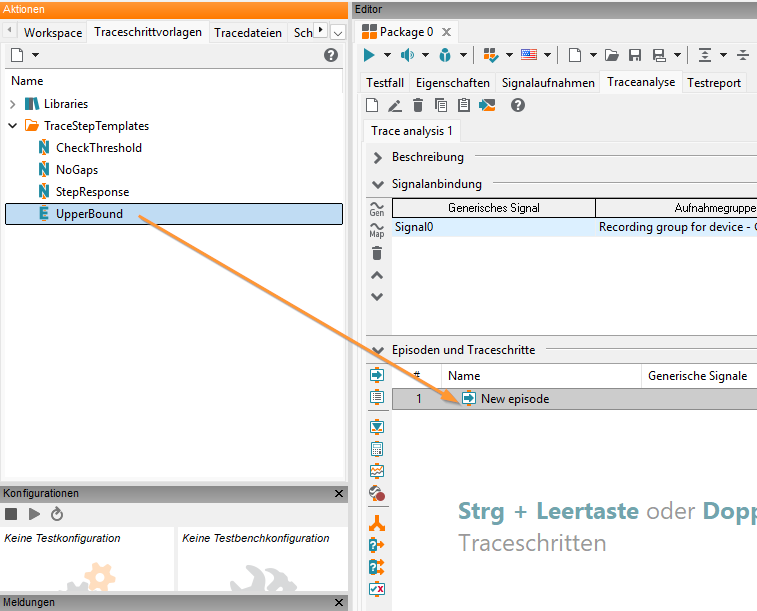Open the Signalaufnahmen tab
Viewport: 757px width, 611px height.
click(548, 83)
